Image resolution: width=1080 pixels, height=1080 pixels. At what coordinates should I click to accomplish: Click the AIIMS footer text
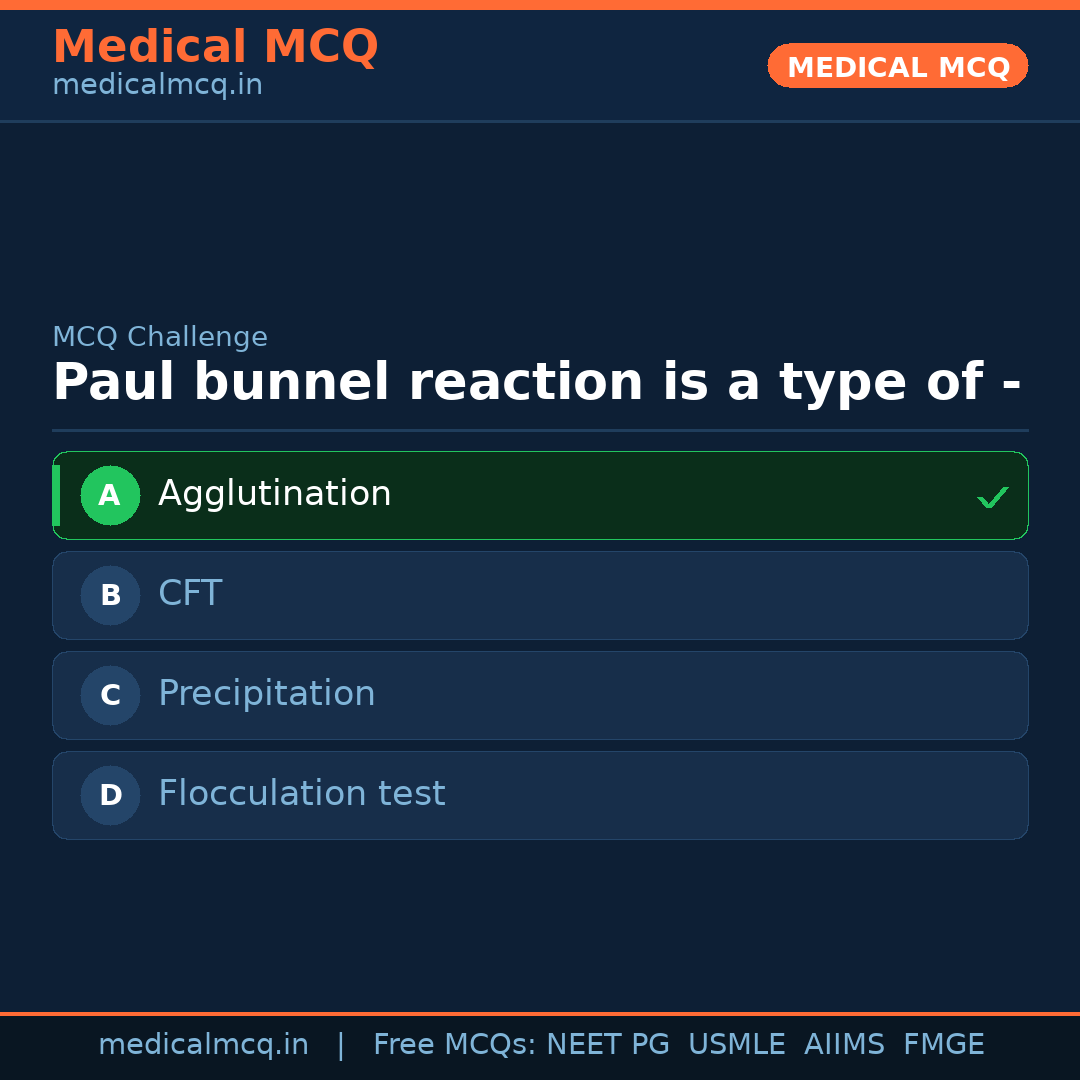point(844,1045)
